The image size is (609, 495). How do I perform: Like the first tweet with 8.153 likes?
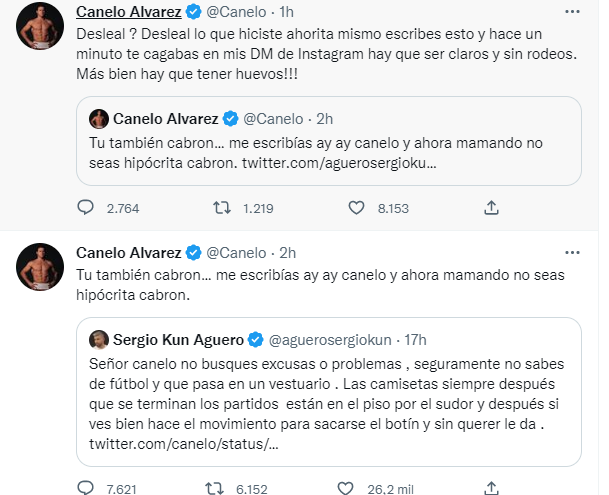358,208
